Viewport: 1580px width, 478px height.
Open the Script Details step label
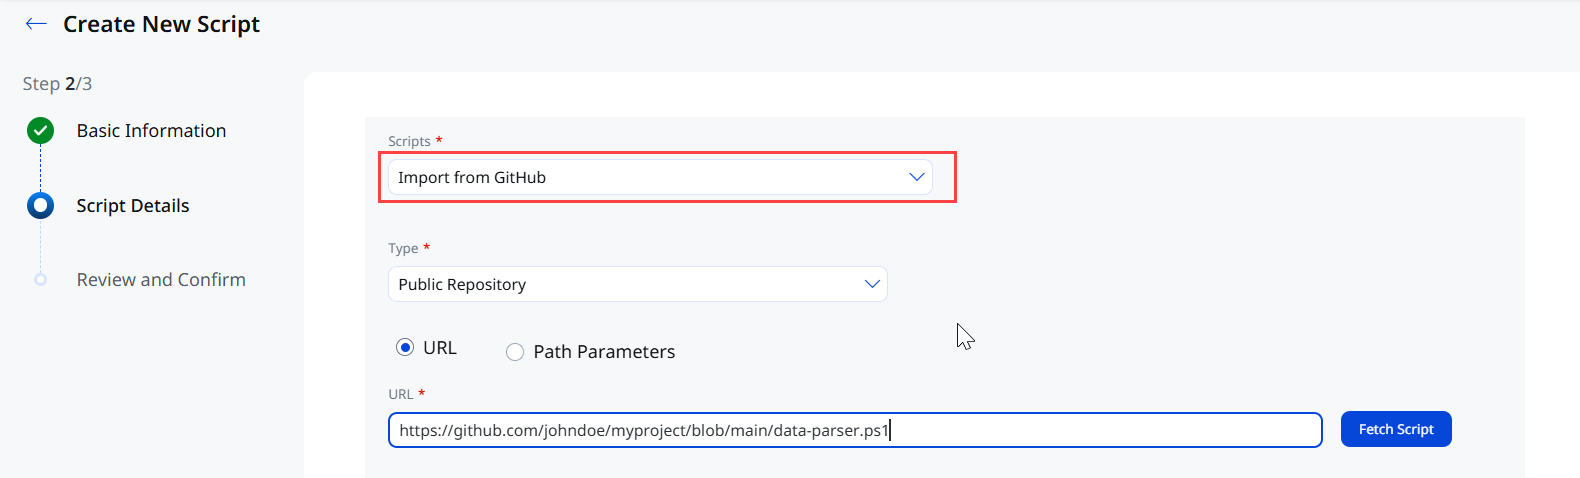pyautogui.click(x=133, y=206)
